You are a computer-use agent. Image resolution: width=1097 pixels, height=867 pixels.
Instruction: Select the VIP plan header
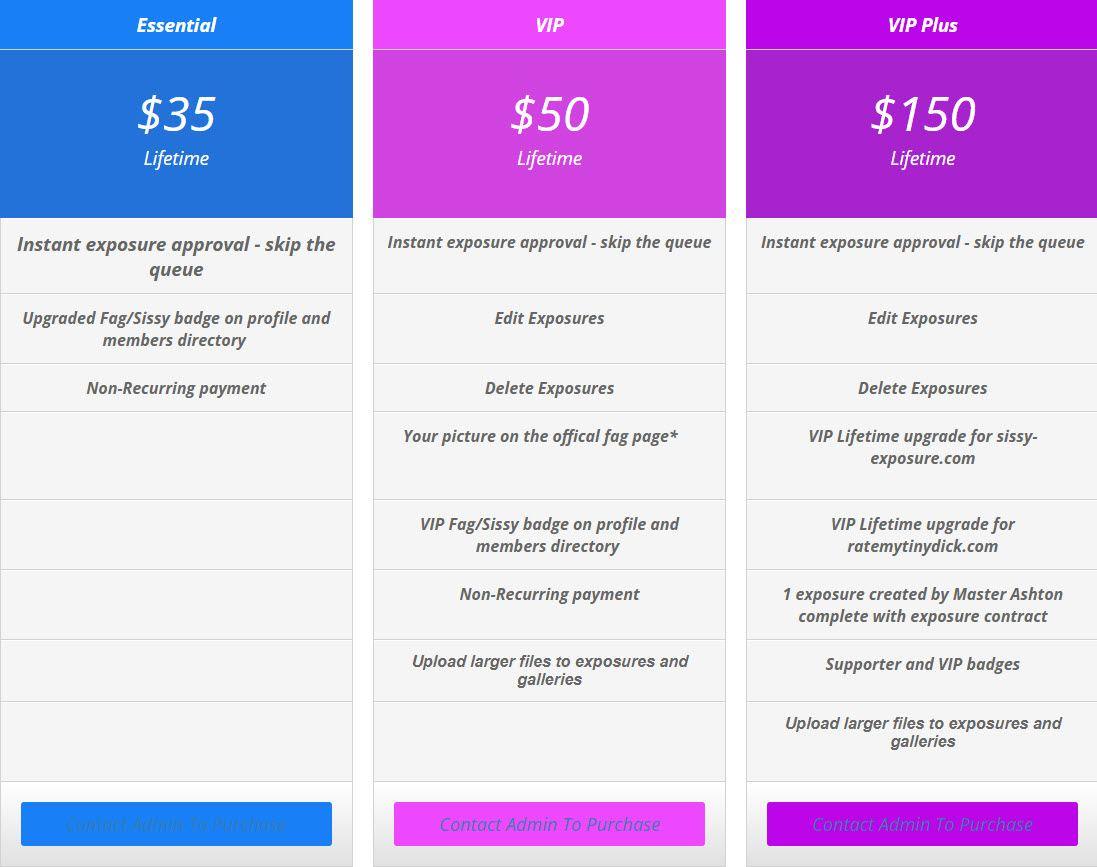point(549,25)
